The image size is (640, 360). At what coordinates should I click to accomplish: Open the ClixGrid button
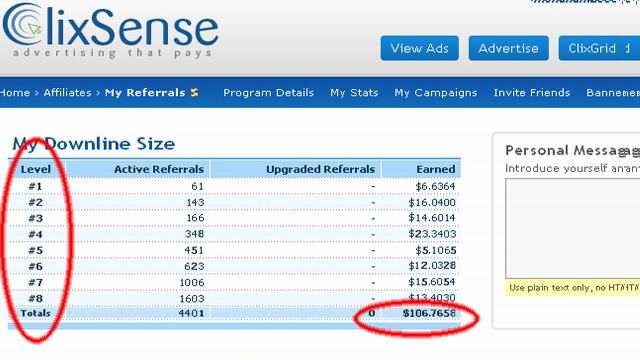tap(599, 48)
